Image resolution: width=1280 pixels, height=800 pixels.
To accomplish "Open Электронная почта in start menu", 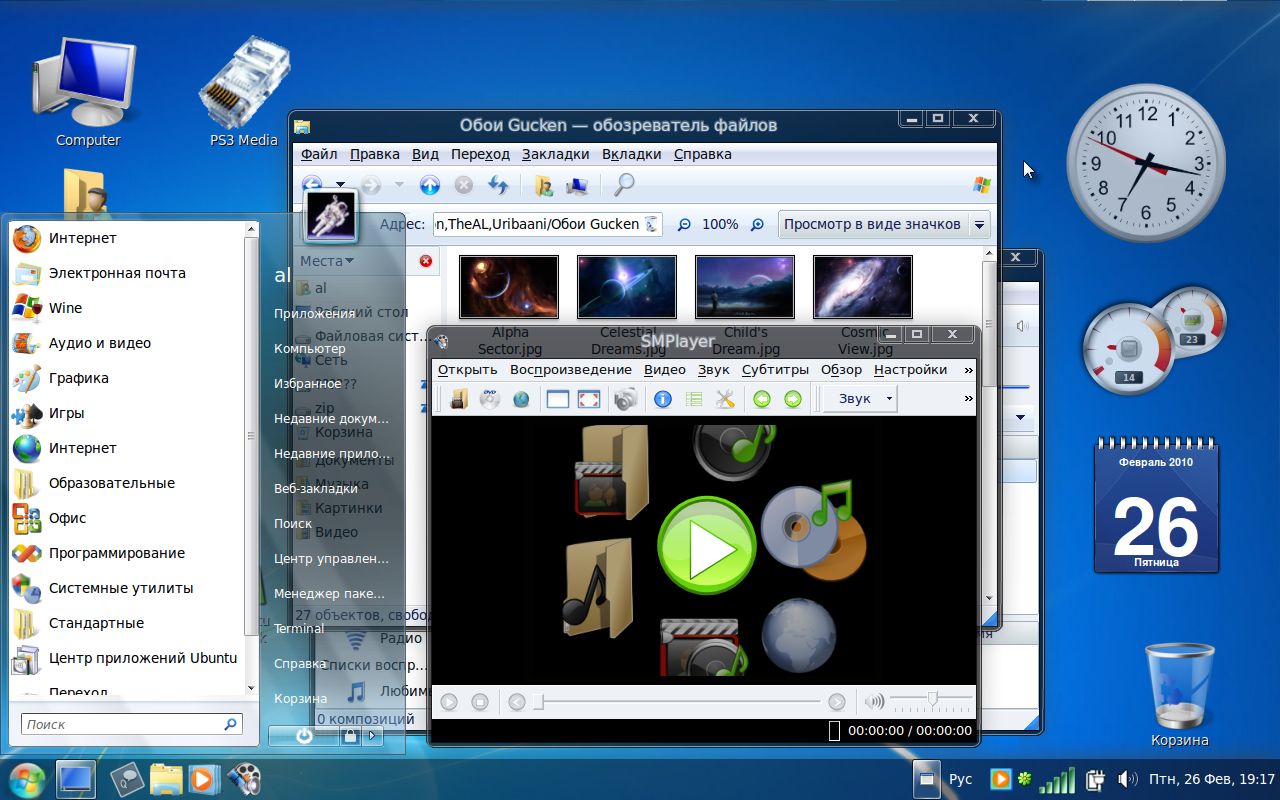I will pos(128,273).
